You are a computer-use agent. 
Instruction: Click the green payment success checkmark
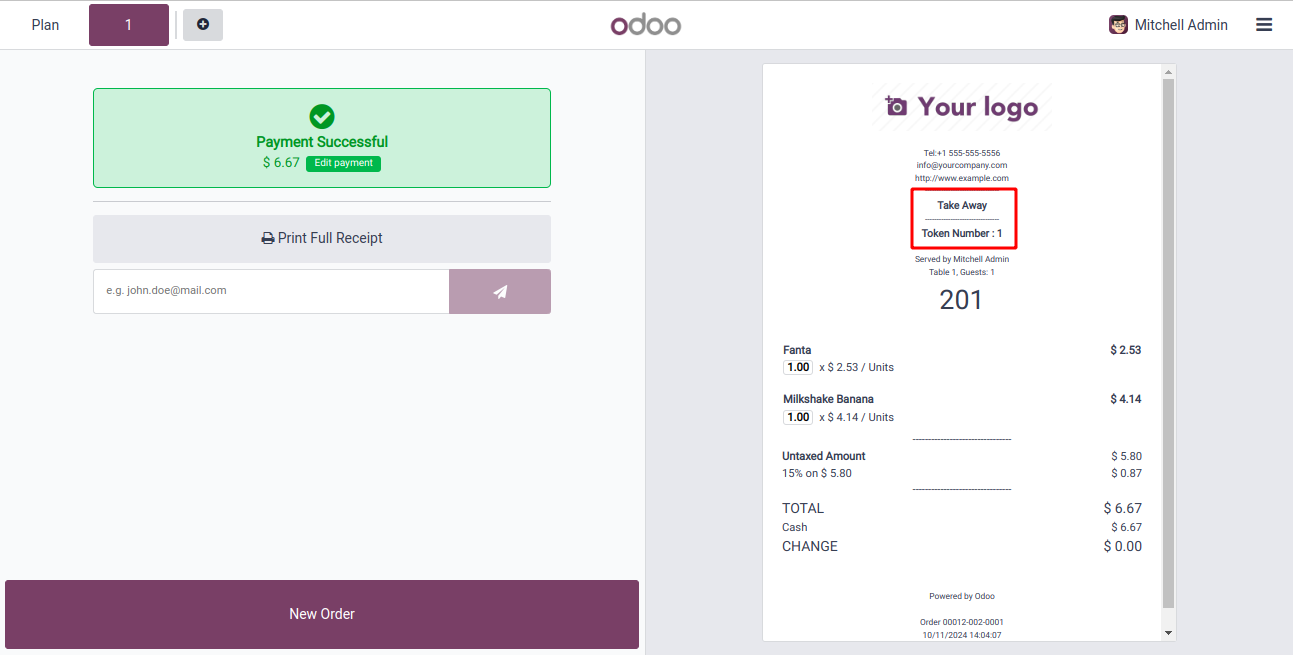pyautogui.click(x=322, y=116)
